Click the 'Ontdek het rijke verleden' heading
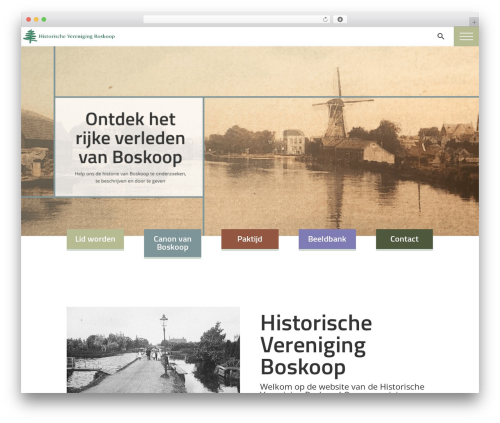Screen dimensions: 500x423 coord(130,138)
